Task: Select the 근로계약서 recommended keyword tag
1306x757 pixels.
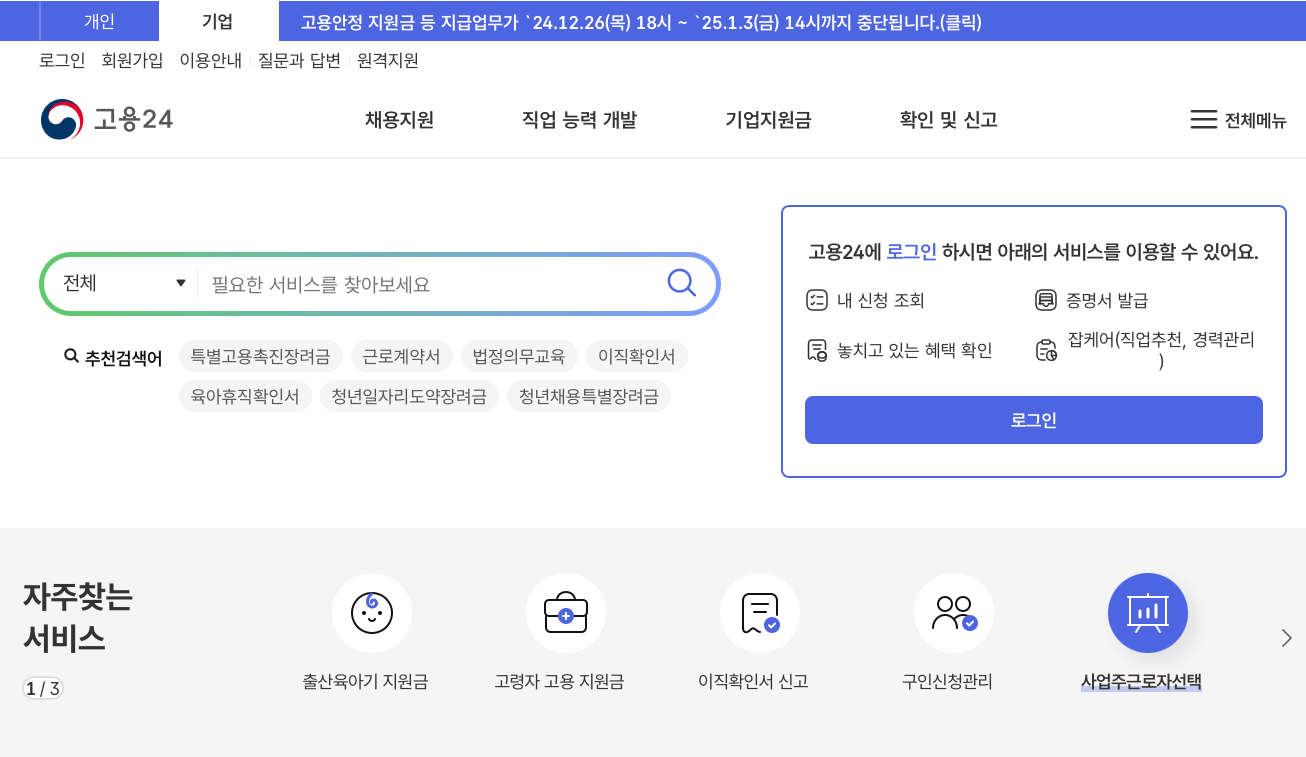Action: click(400, 356)
